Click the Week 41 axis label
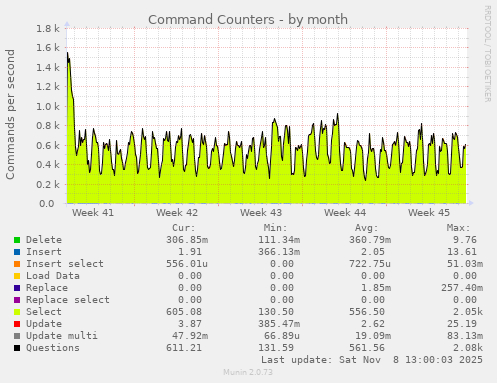This screenshot has height=383, width=497. (93, 212)
